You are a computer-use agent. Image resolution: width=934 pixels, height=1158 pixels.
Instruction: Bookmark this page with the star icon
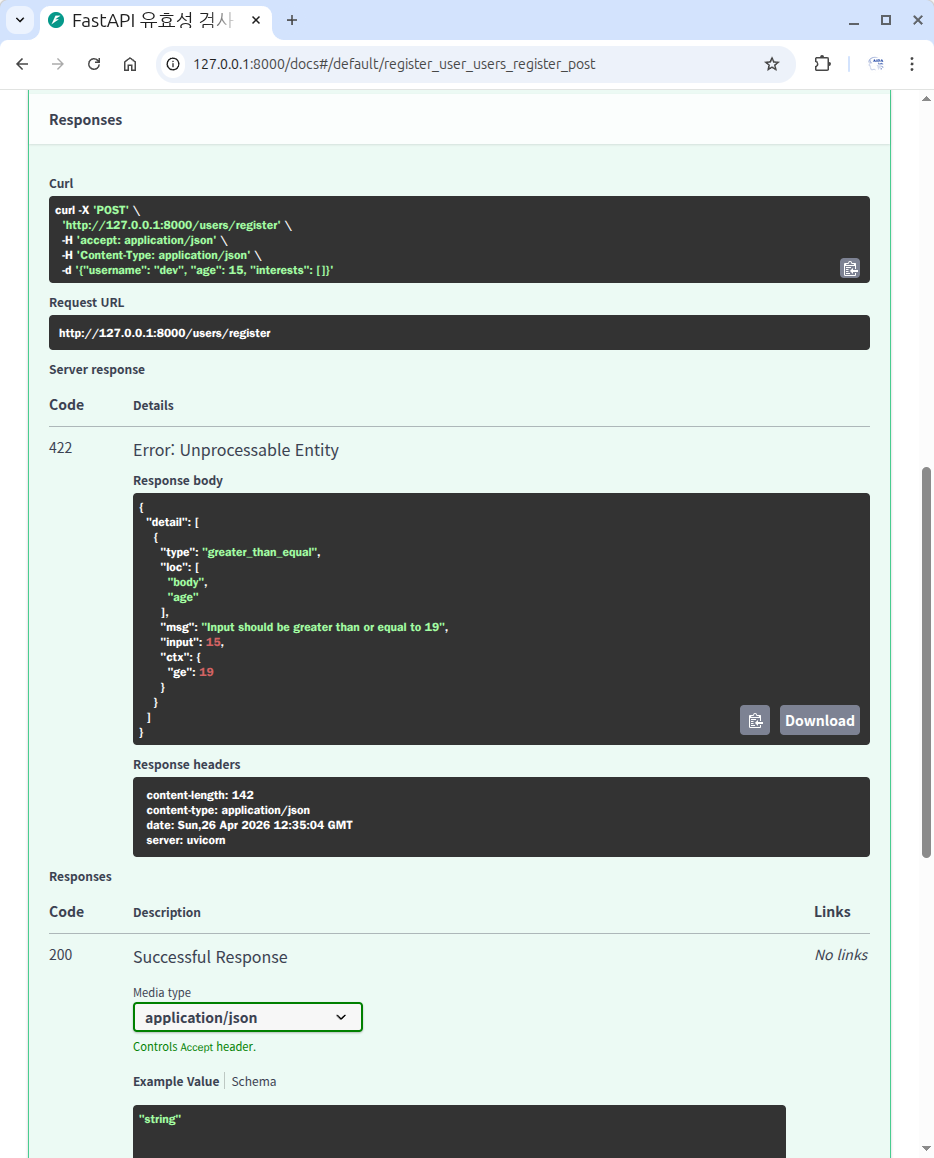772,64
